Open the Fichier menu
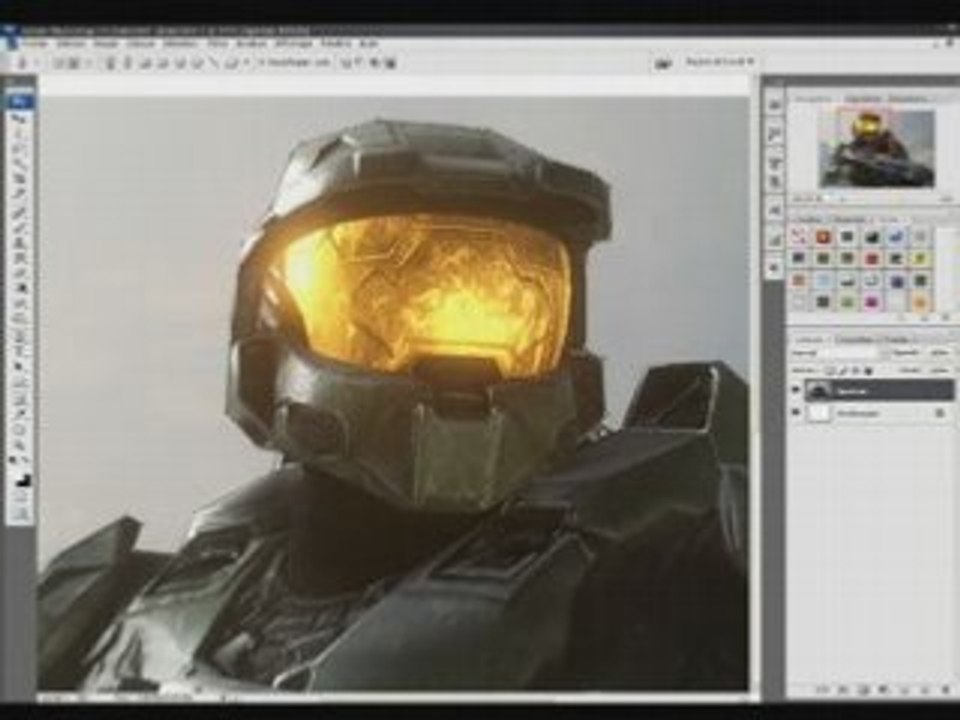 [34, 44]
